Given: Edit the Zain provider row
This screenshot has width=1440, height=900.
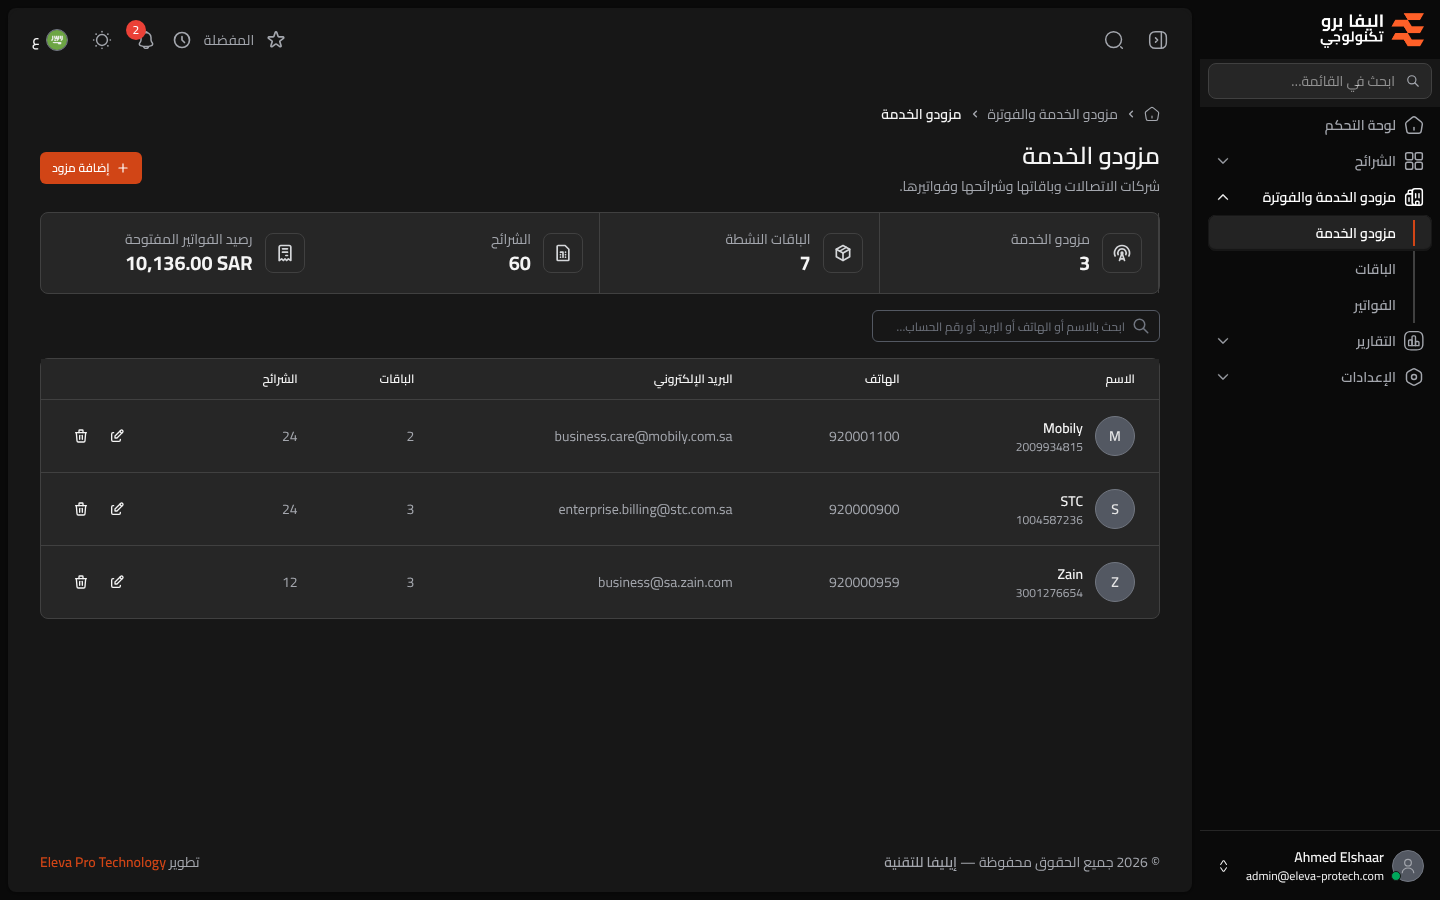Looking at the screenshot, I should [x=117, y=582].
